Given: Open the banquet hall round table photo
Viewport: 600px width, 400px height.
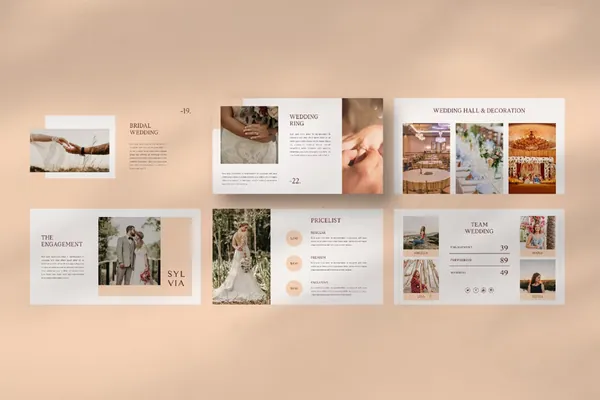Looking at the screenshot, I should [x=426, y=159].
